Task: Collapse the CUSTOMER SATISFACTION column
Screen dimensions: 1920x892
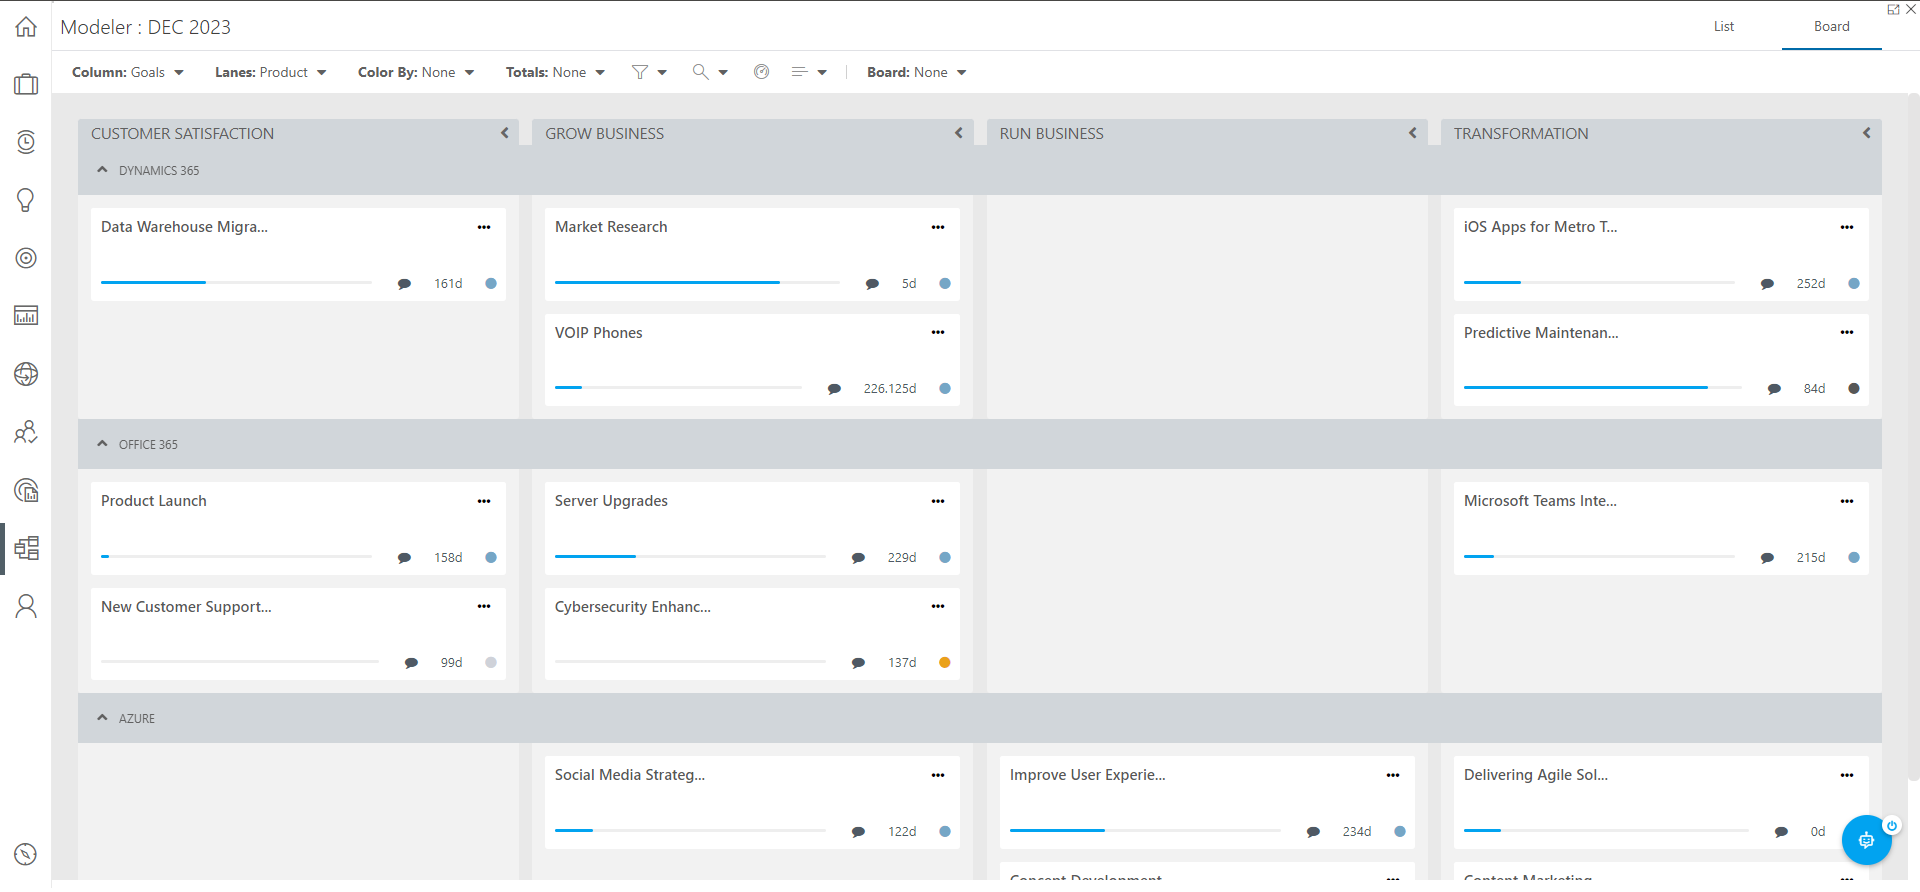Action: 505,133
